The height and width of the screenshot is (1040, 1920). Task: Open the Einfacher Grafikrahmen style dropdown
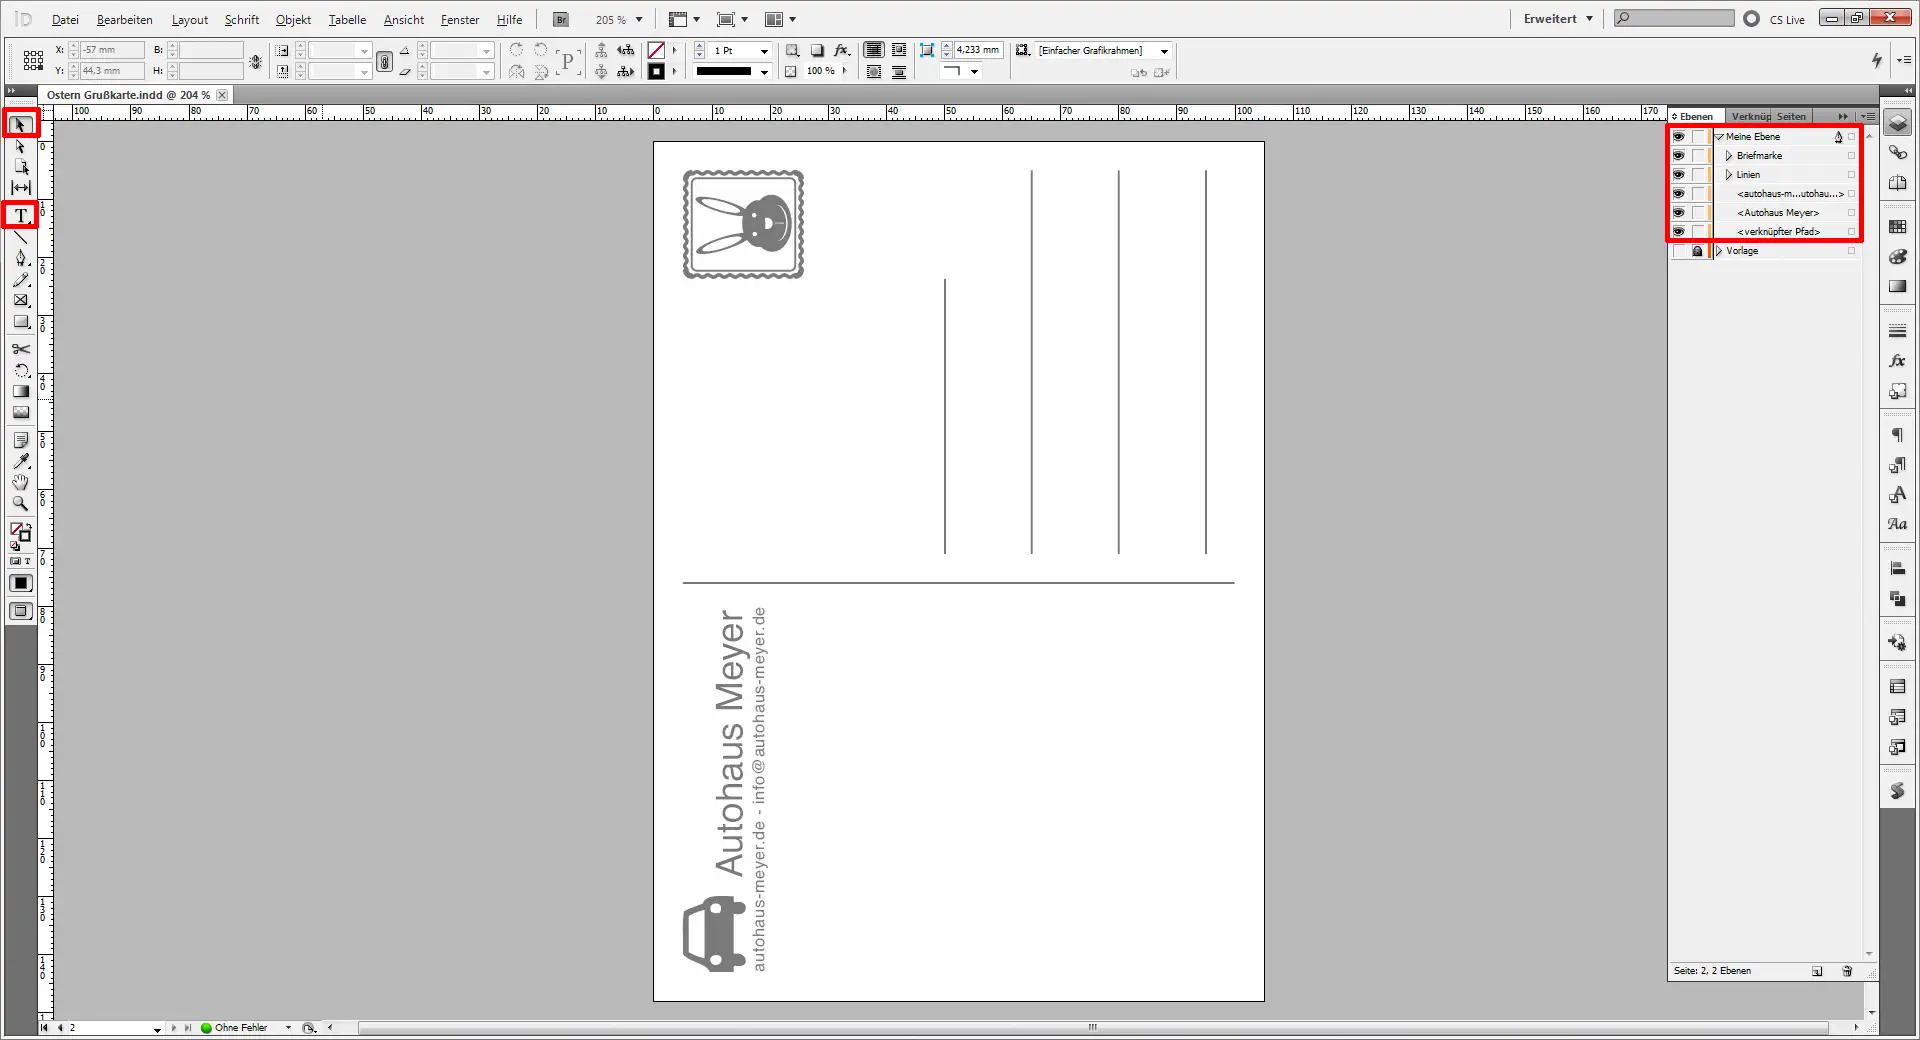click(x=1164, y=51)
